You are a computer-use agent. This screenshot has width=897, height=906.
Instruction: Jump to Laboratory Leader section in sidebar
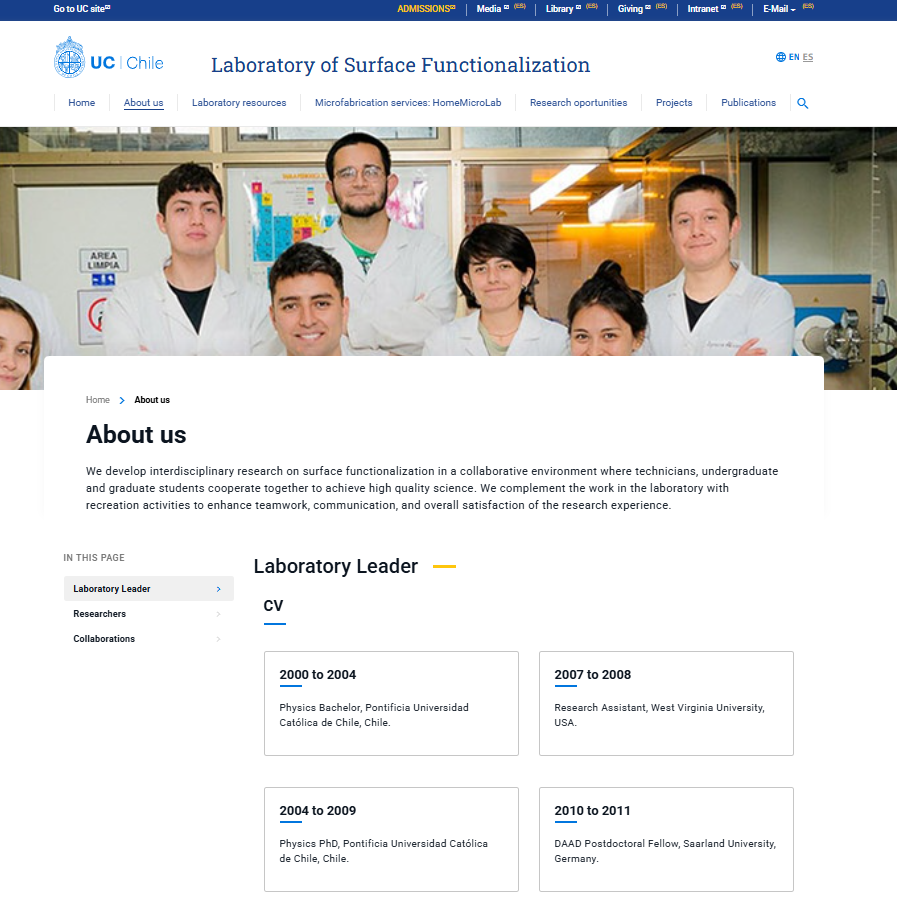149,589
